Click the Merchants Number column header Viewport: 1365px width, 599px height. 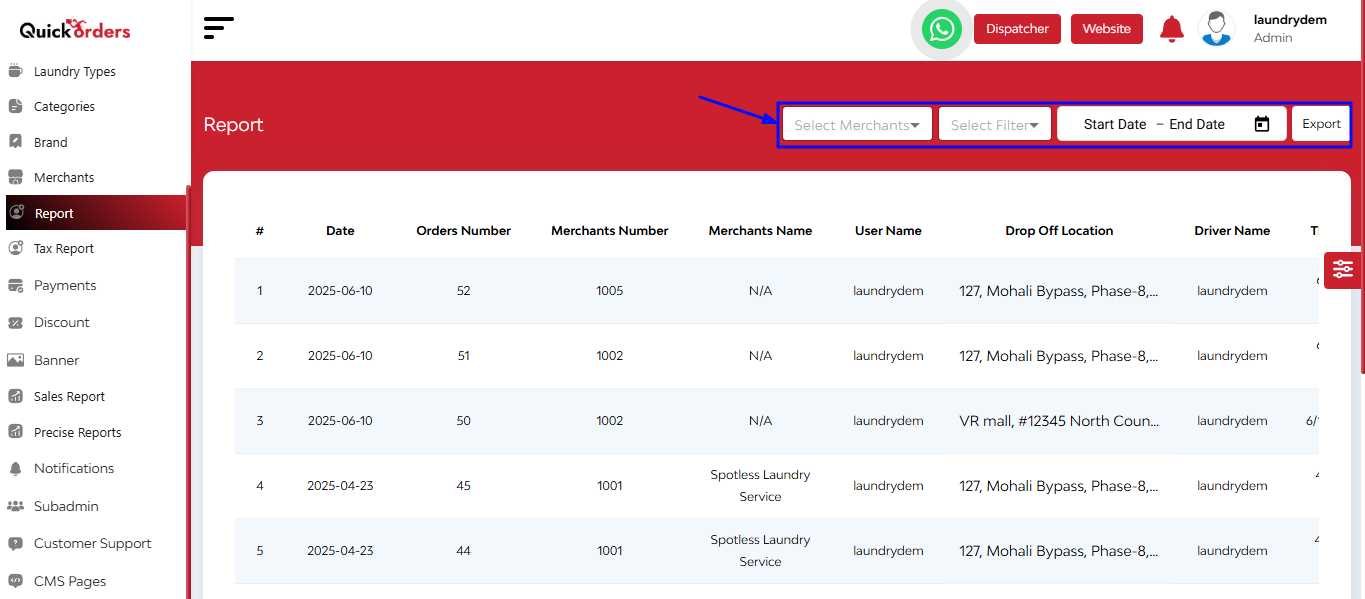[x=610, y=231]
